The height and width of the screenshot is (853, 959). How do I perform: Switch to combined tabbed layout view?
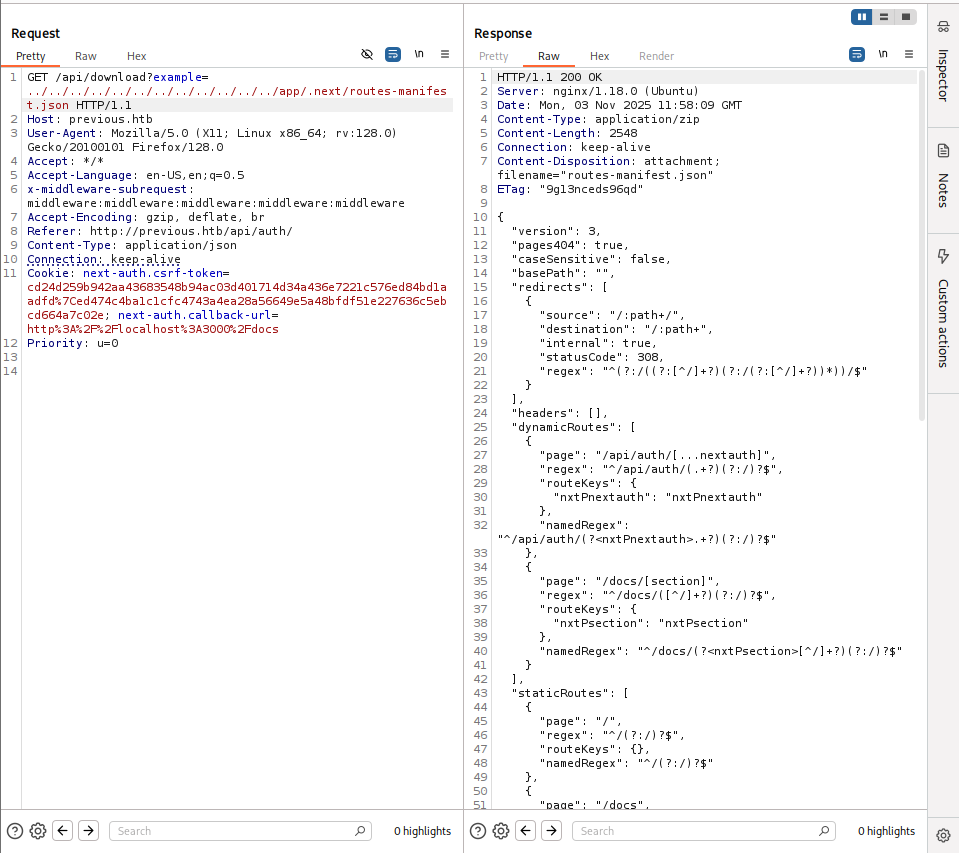coord(905,17)
